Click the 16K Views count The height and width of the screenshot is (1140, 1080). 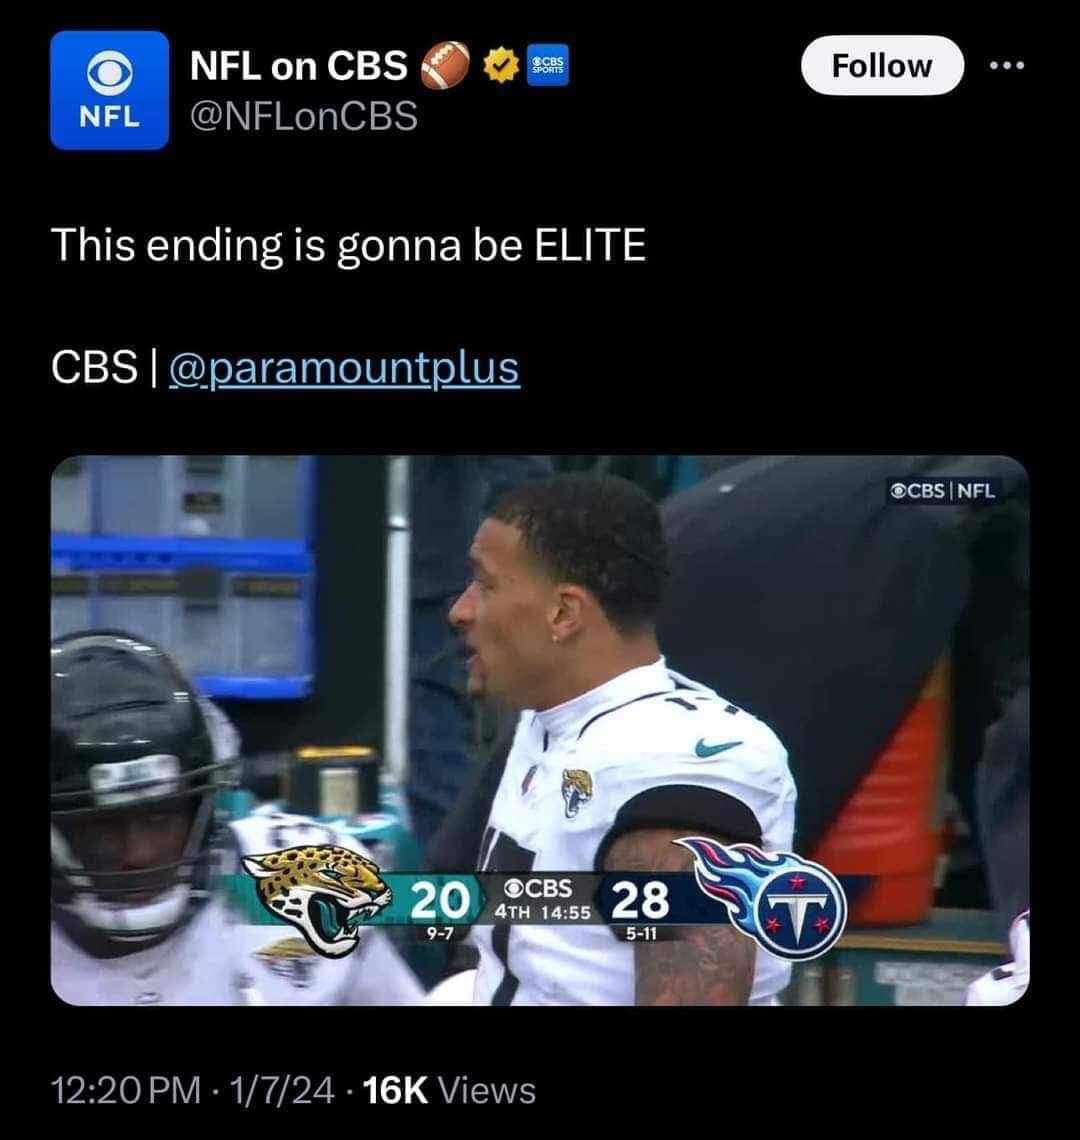point(449,1089)
